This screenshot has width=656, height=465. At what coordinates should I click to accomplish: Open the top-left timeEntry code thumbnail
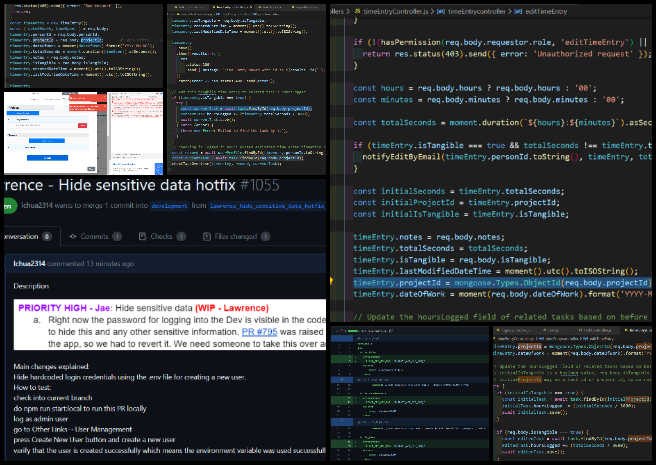point(83,46)
